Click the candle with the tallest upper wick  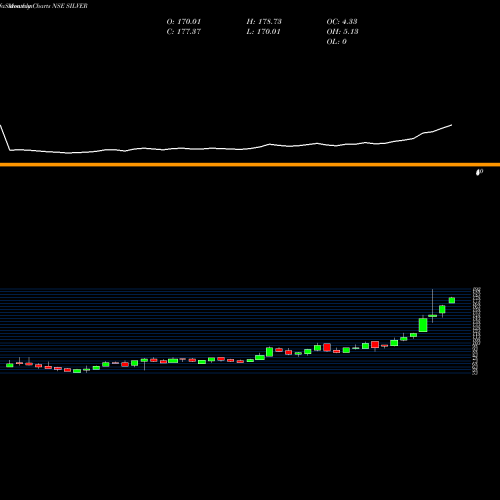[x=433, y=315]
